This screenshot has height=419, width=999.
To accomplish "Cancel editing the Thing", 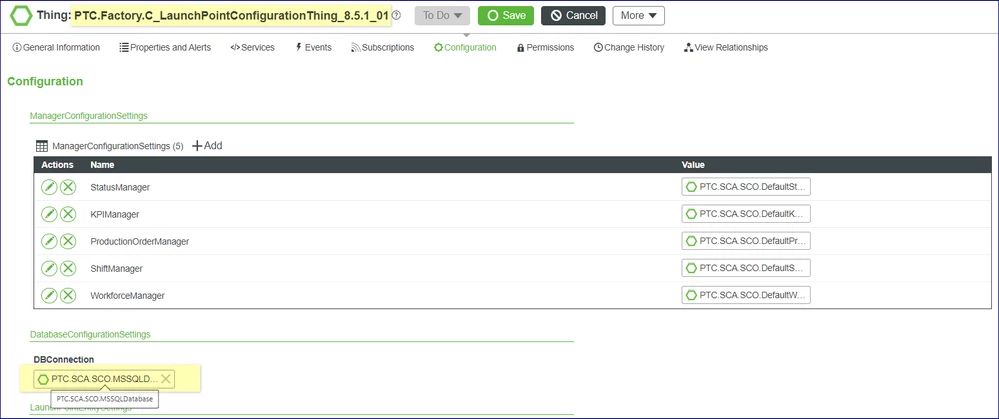I will click(573, 15).
